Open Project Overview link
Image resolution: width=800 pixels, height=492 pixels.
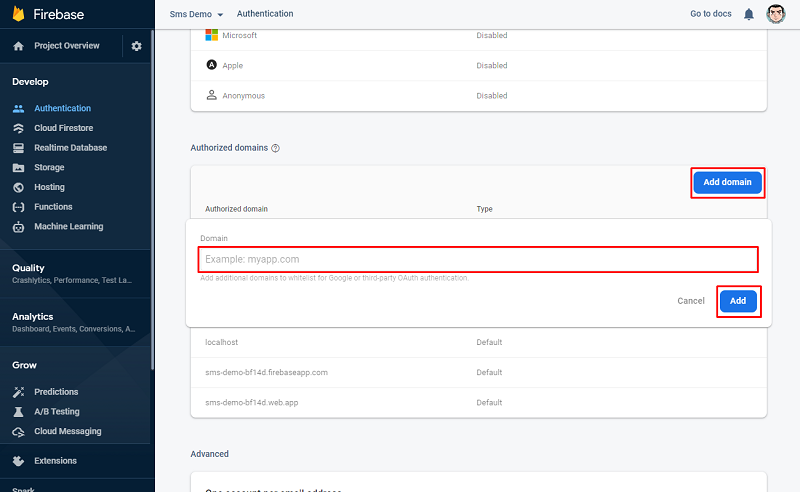[x=67, y=46]
